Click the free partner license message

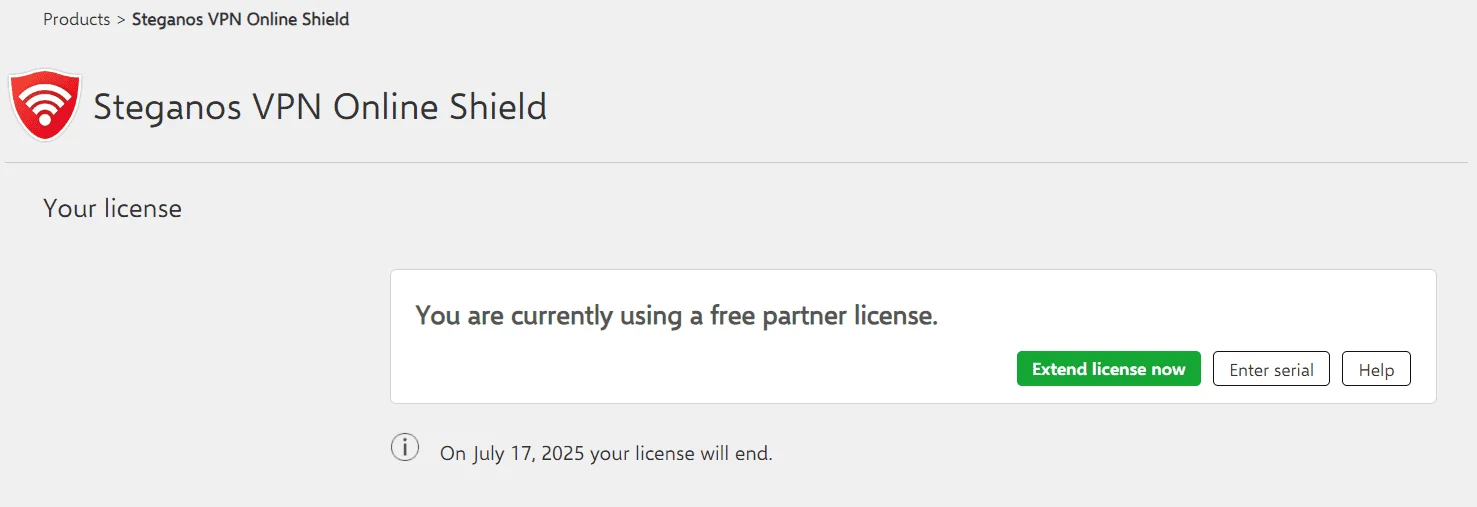coord(676,316)
